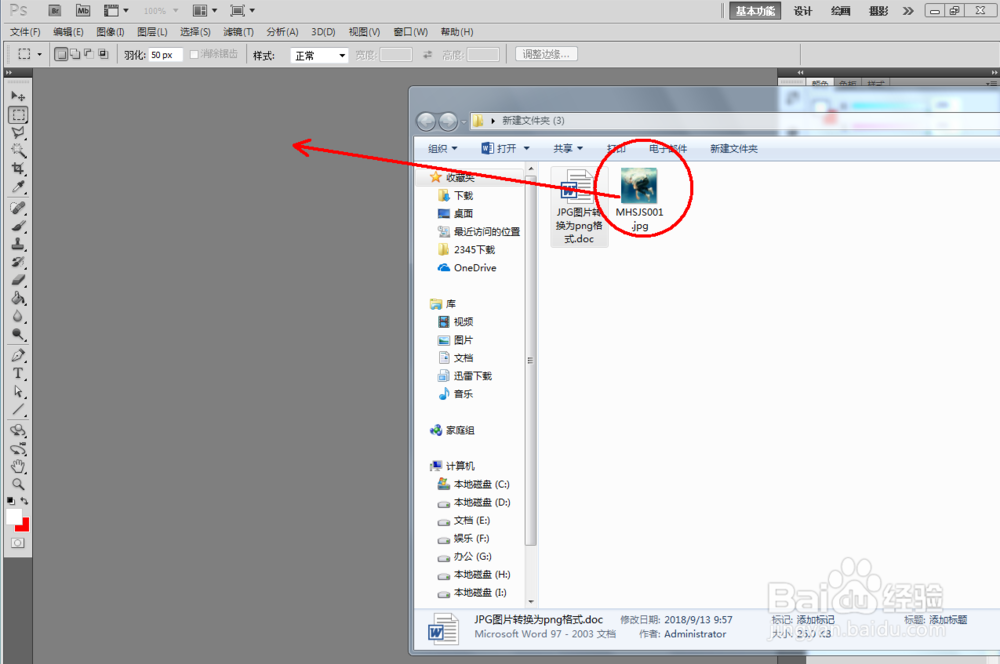The width and height of the screenshot is (1000, 664).
Task: Open 桌面 in Explorer sidebar
Action: tap(464, 214)
